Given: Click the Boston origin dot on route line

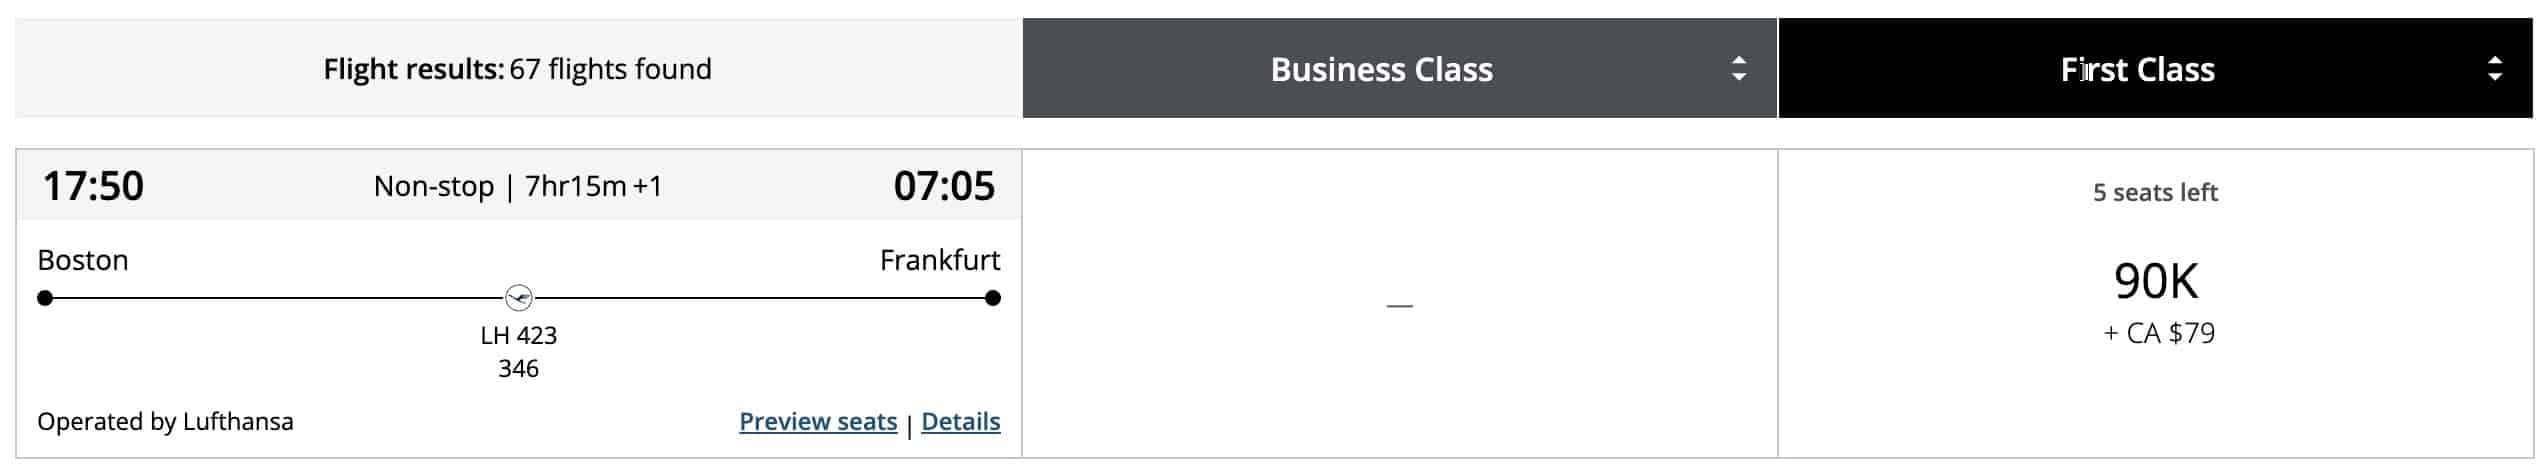Looking at the screenshot, I should coord(45,298).
